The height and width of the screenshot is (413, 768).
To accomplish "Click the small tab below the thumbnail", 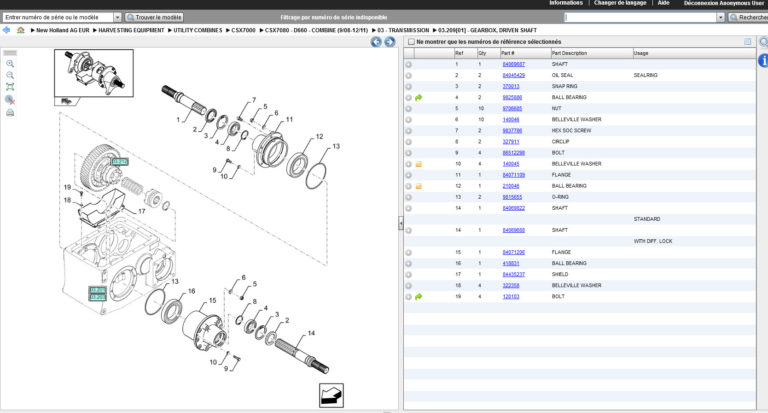I will [x=67, y=101].
